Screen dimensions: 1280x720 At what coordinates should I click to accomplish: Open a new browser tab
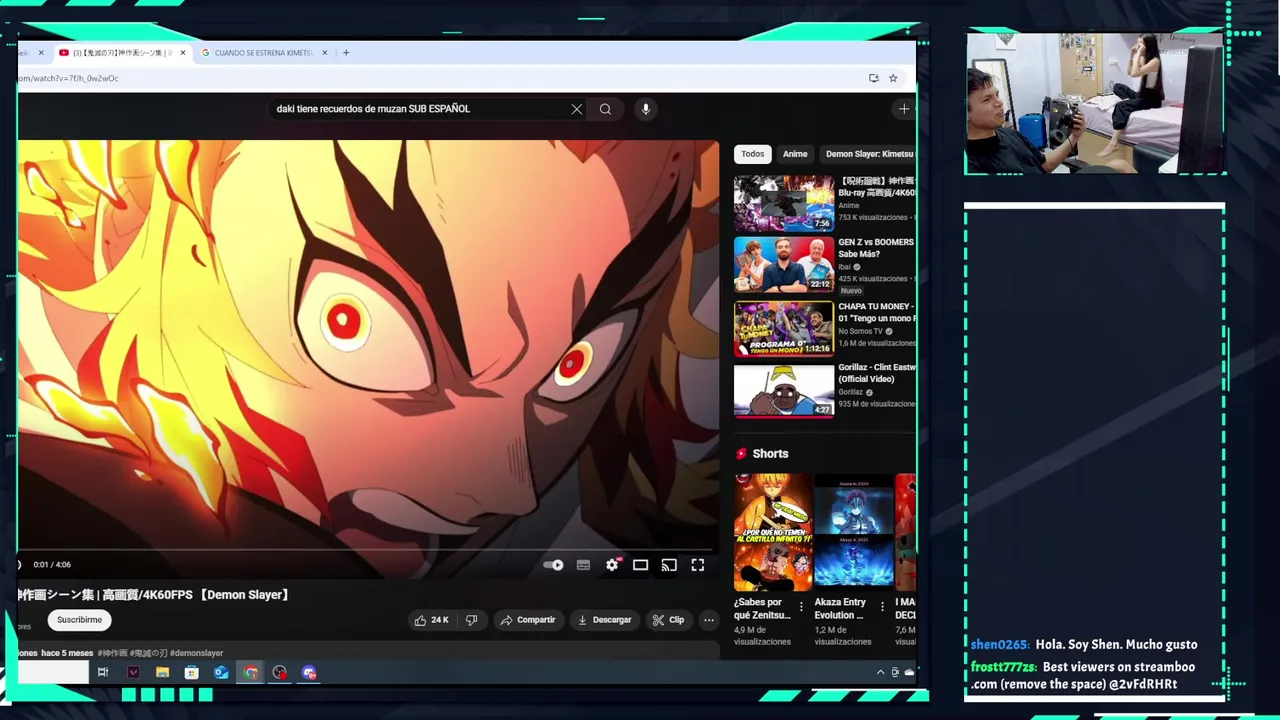point(346,53)
